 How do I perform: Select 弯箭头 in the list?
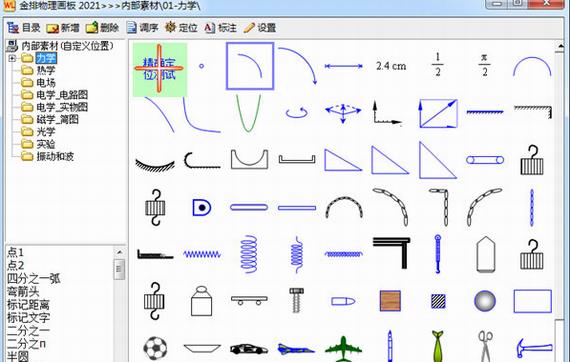tap(23, 291)
